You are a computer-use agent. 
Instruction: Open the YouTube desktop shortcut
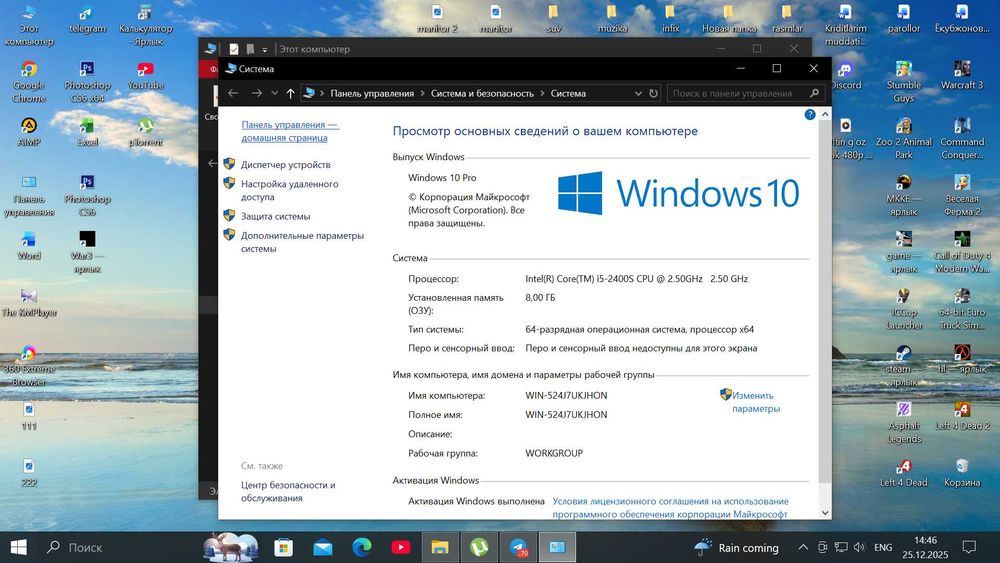coord(145,75)
